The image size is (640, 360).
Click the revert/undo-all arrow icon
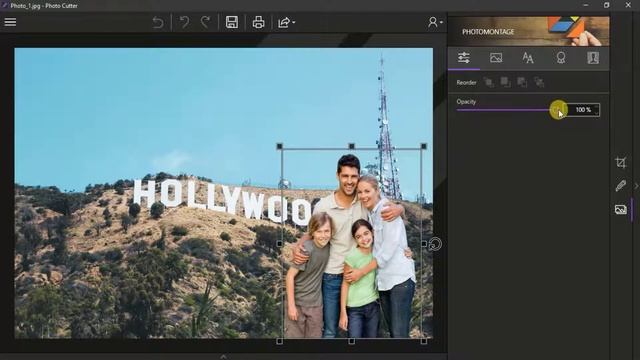click(158, 22)
